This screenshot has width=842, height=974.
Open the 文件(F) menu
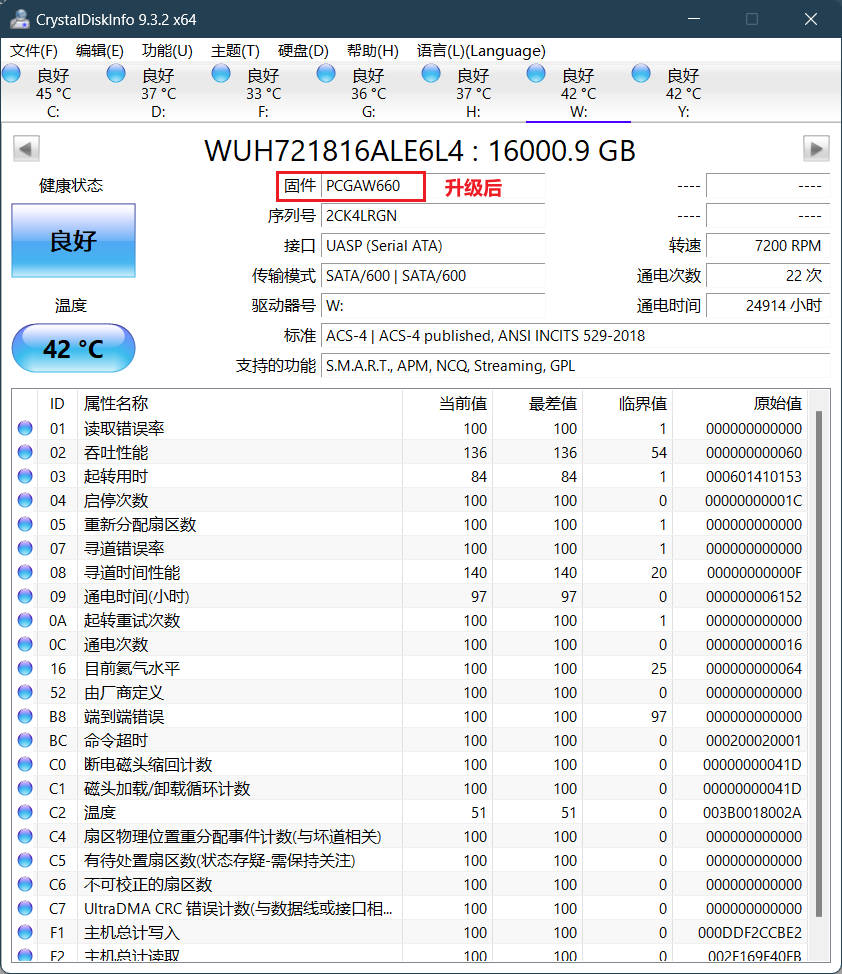coord(34,51)
